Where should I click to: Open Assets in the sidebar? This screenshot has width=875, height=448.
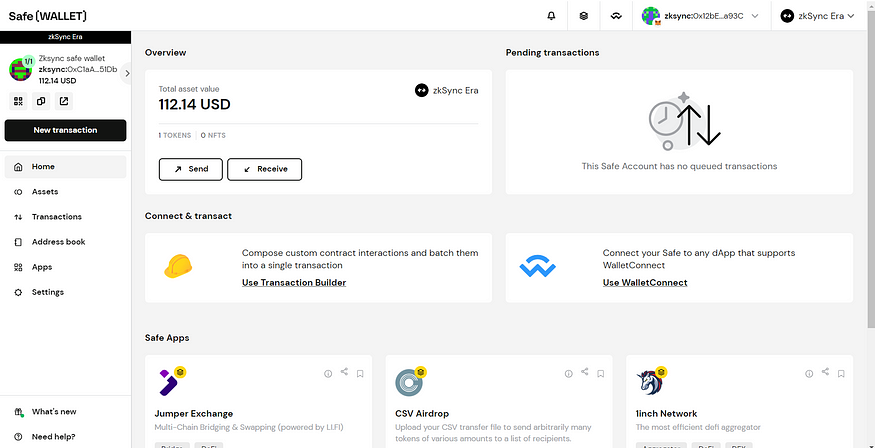click(x=65, y=192)
